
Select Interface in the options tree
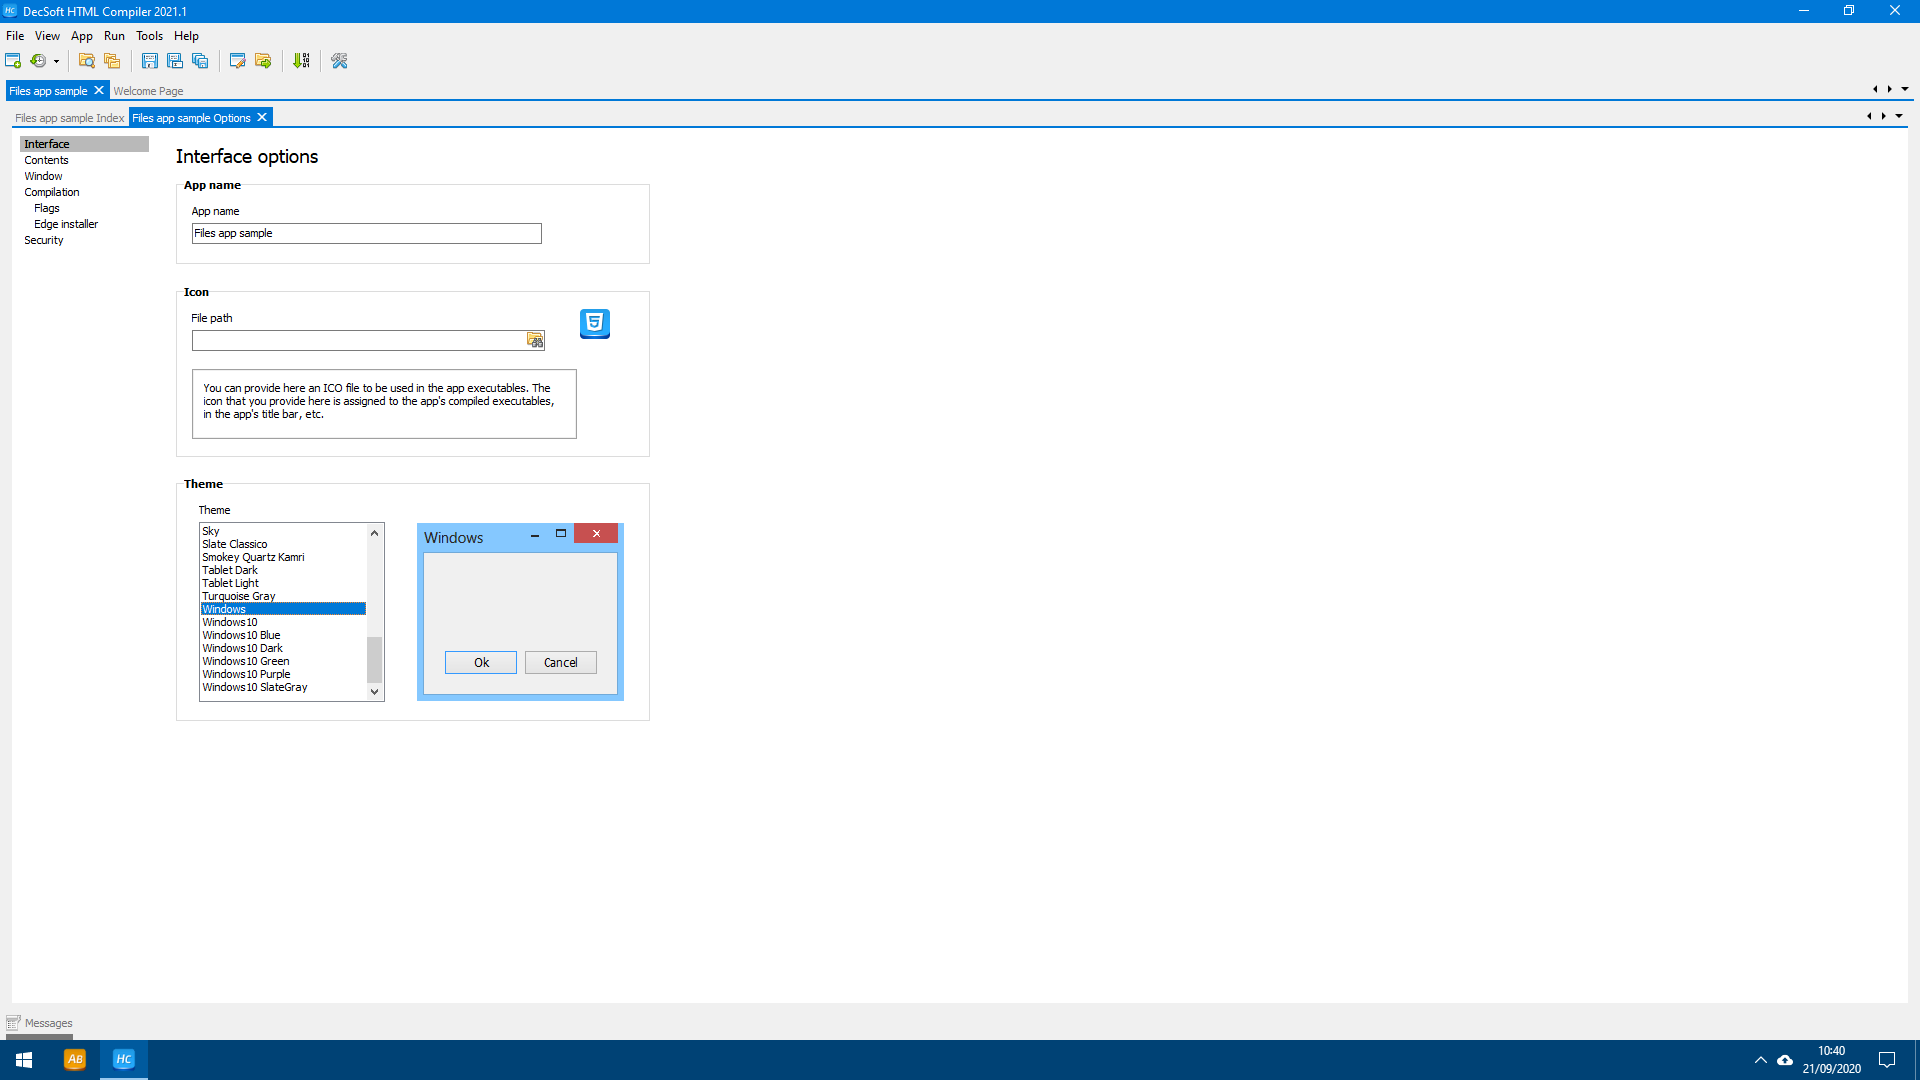tap(84, 144)
